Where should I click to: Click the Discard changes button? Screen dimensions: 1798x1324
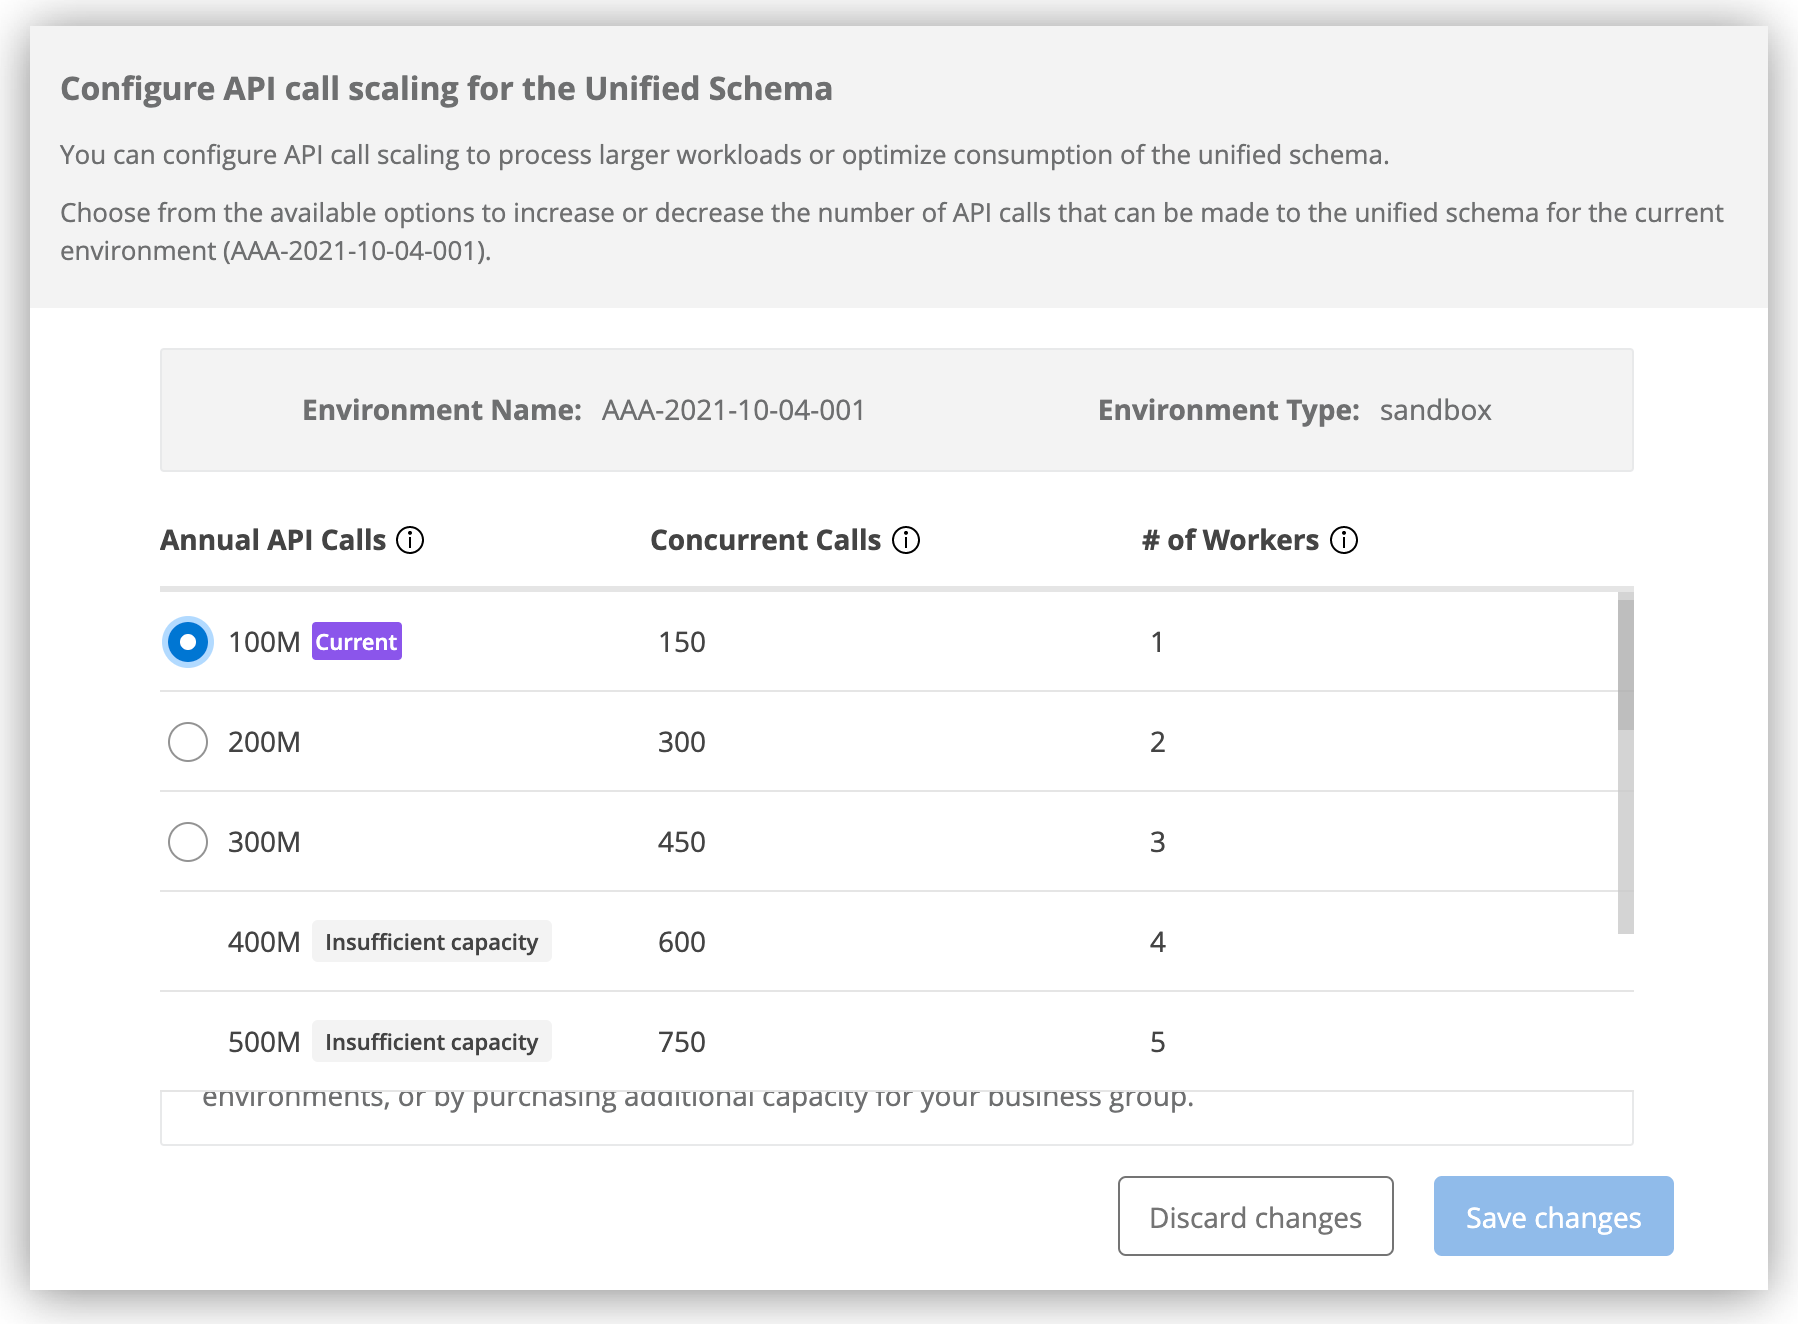pos(1255,1217)
